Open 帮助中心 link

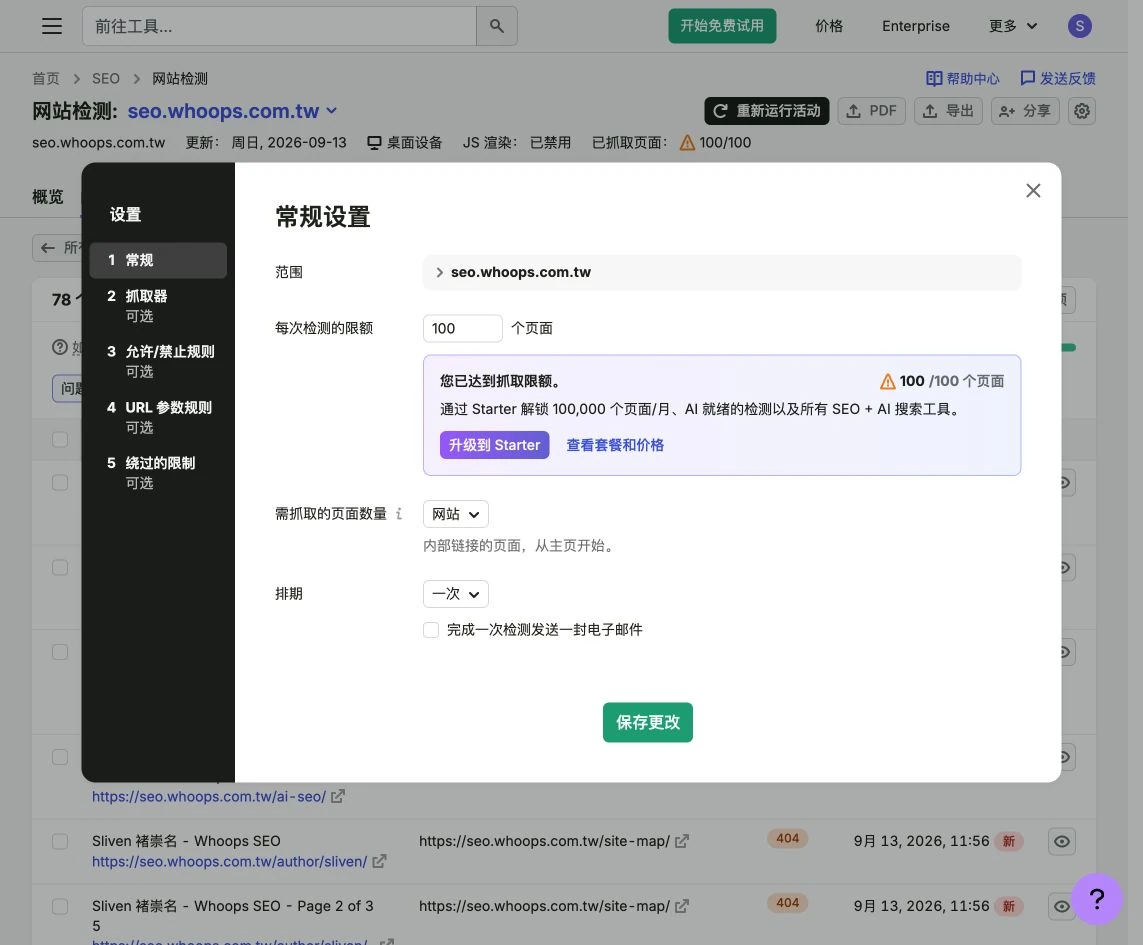[x=962, y=78]
